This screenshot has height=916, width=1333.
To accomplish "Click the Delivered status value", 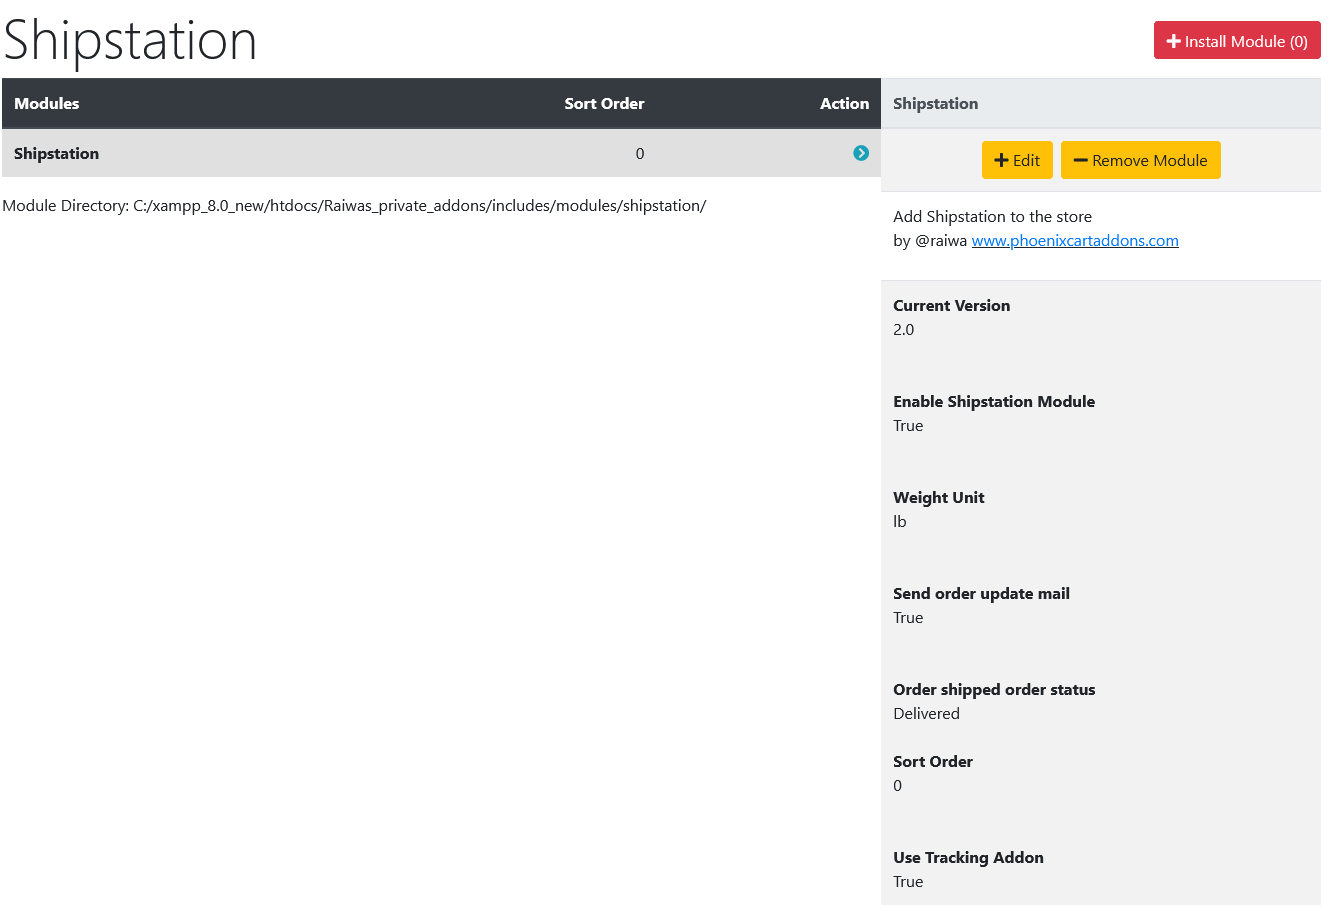I will (x=927, y=713).
